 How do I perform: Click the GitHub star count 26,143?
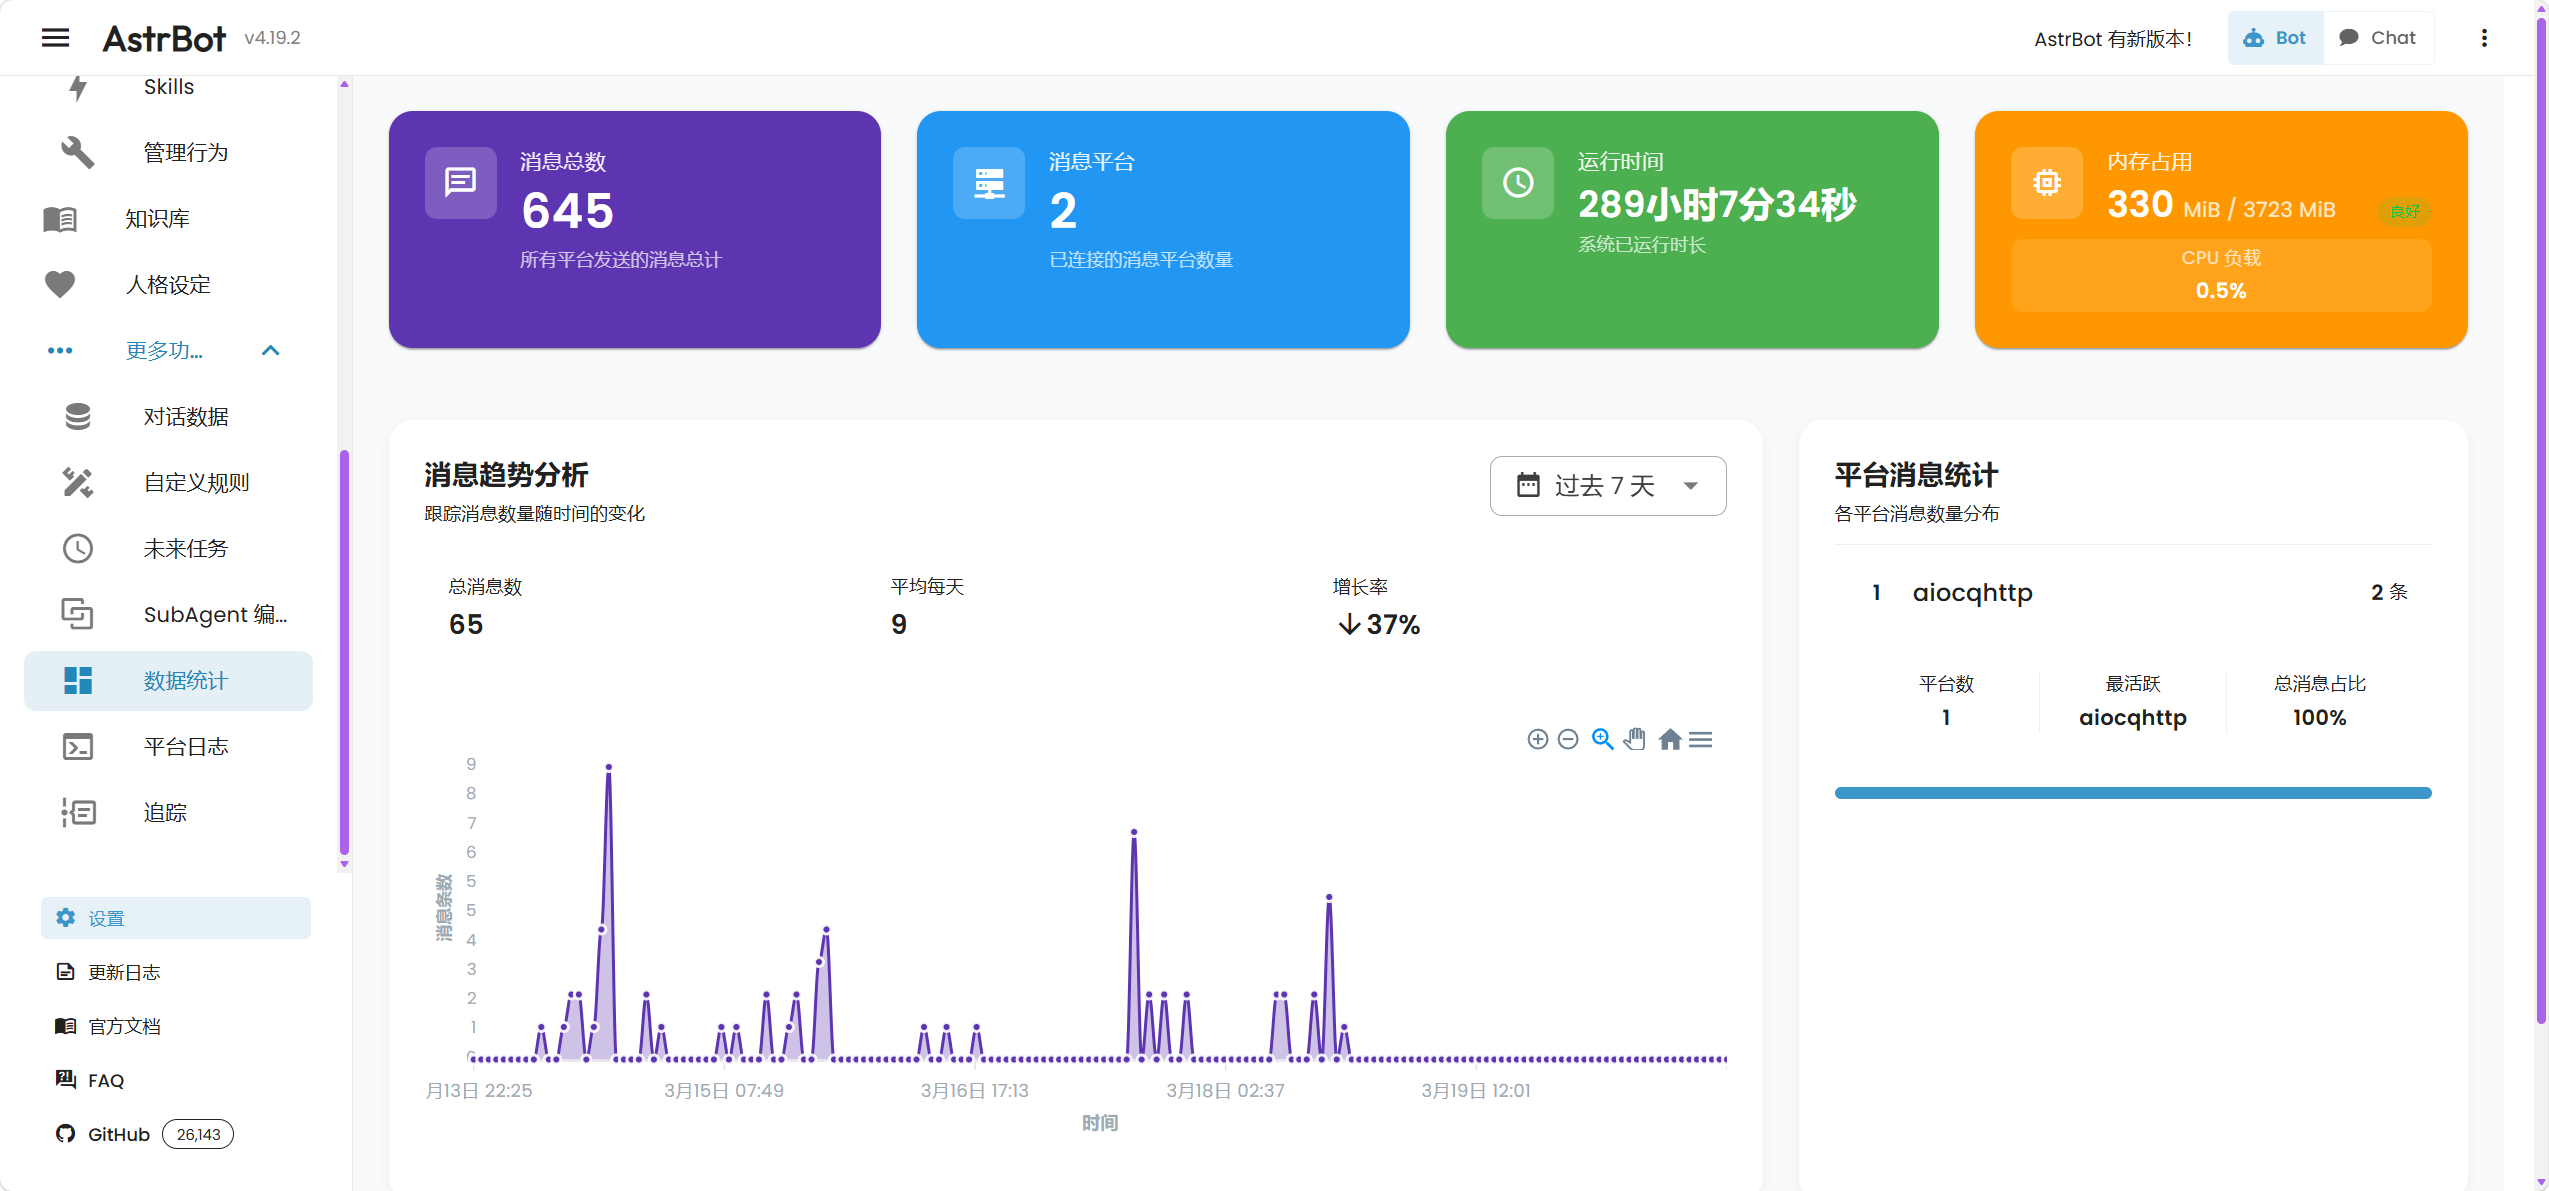tap(198, 1134)
